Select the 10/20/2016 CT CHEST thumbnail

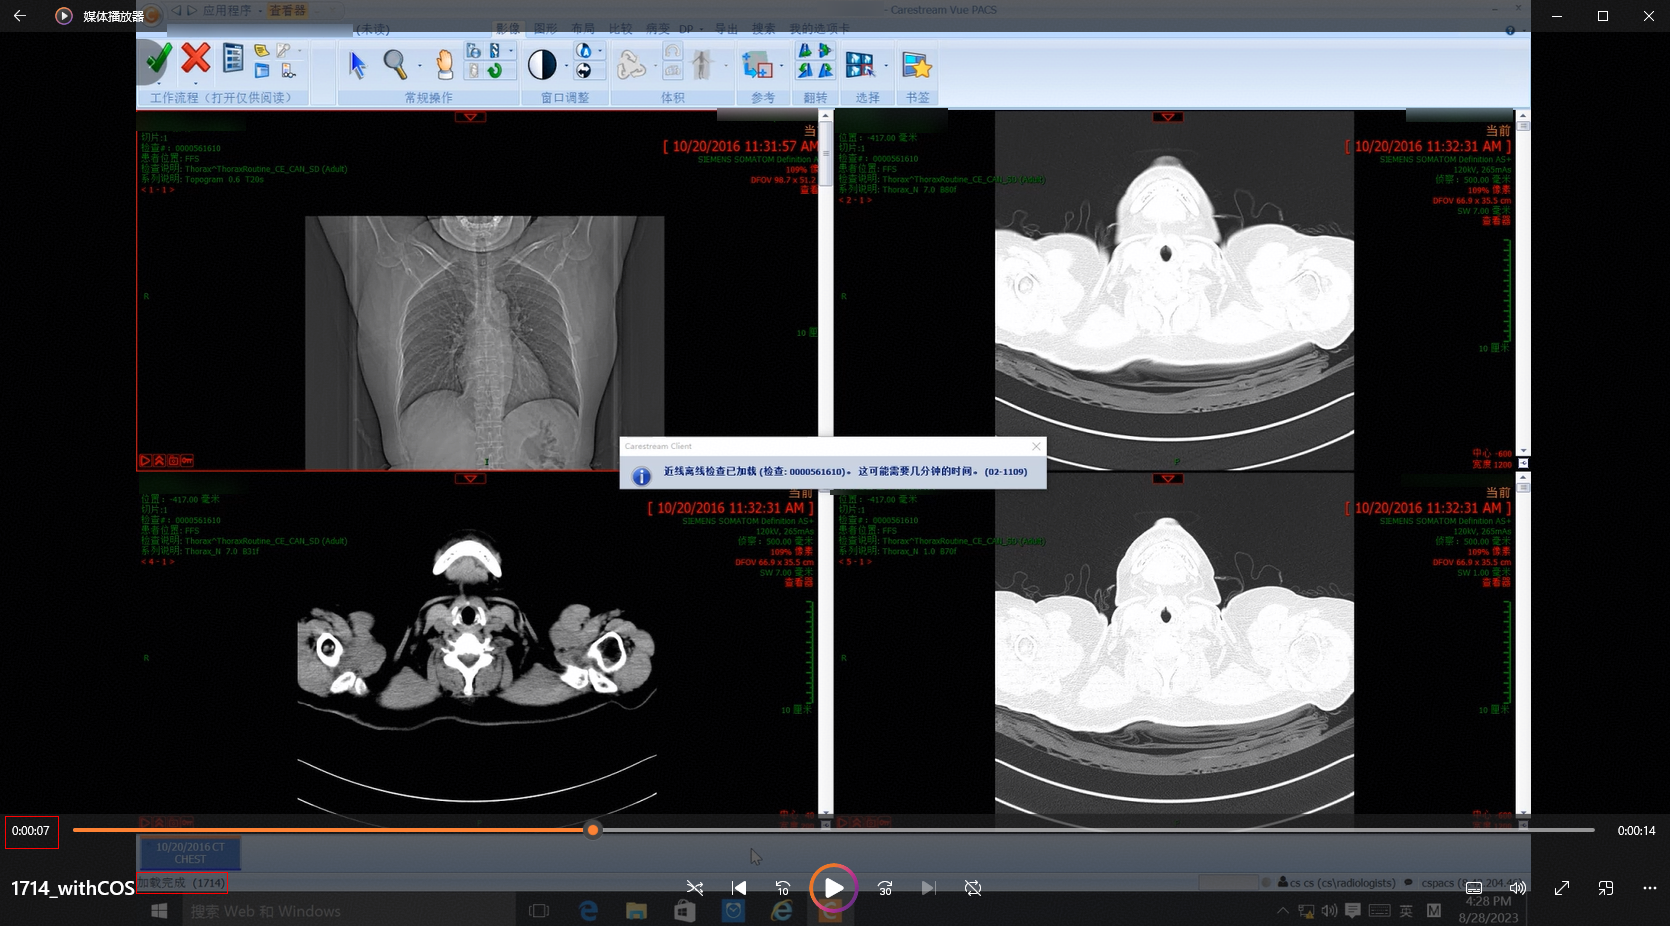click(x=190, y=853)
